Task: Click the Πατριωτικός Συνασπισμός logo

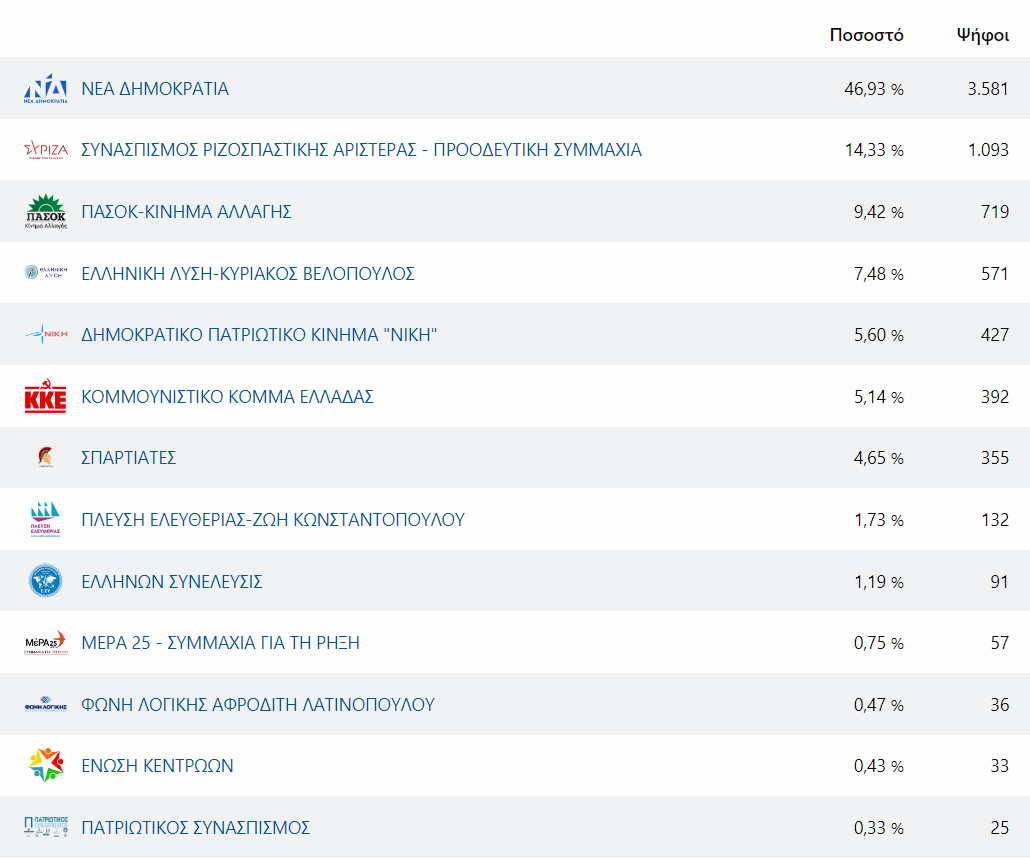Action: (x=45, y=827)
